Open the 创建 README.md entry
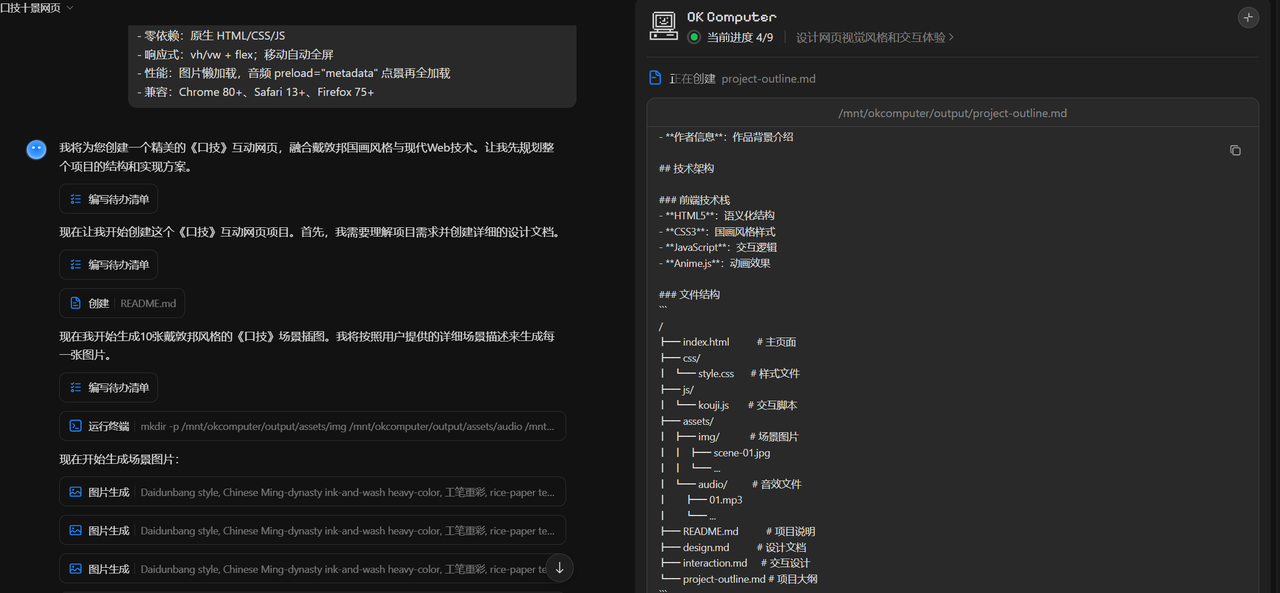This screenshot has height=593, width=1280. (121, 302)
